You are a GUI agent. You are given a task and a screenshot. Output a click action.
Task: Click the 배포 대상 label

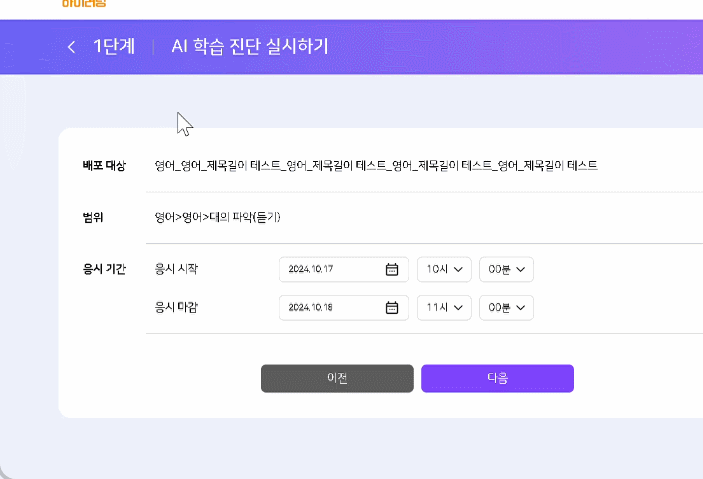coord(104,165)
